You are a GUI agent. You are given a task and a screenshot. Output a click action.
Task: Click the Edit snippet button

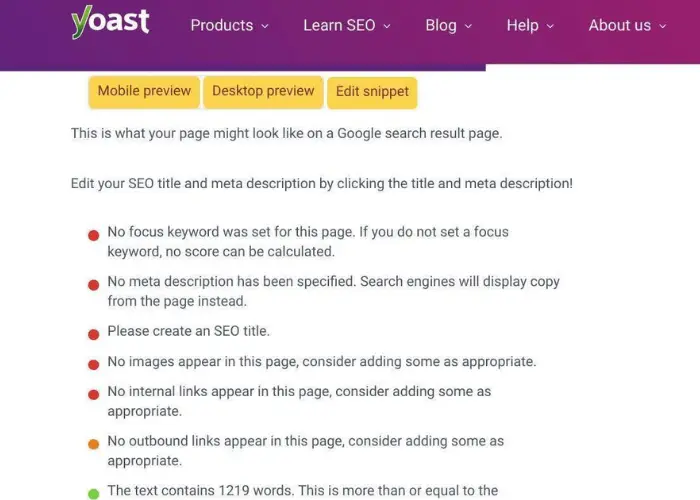[372, 93]
